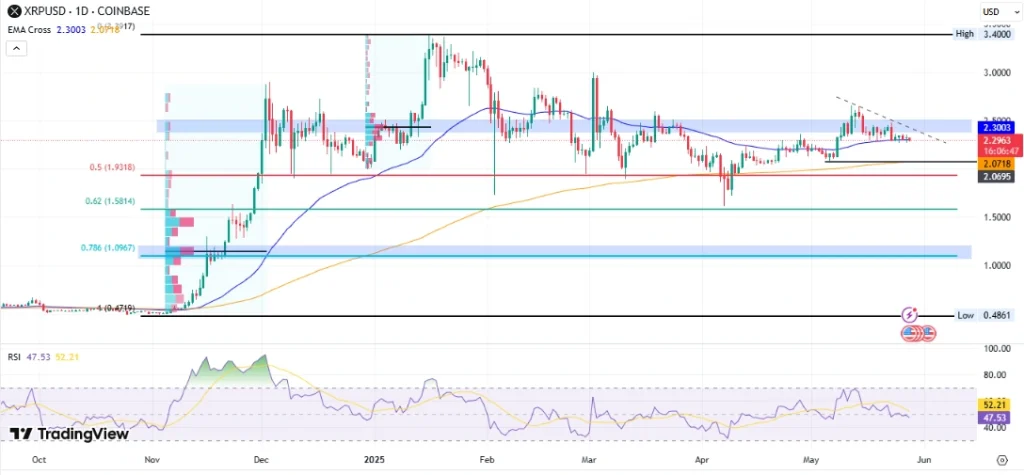Click the 0.5 (1.9318) Fibonacci label
The height and width of the screenshot is (475, 1024).
point(112,167)
